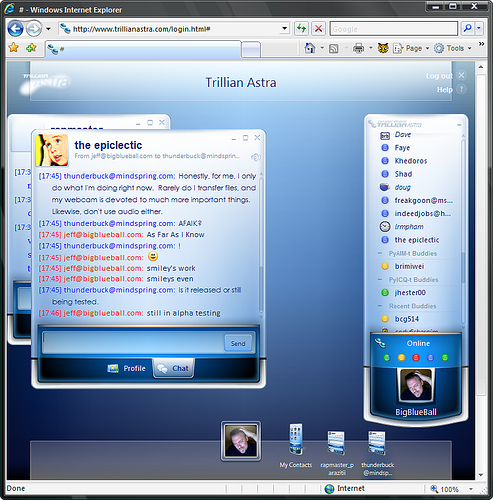Click the RSS feeds icon

point(334,49)
